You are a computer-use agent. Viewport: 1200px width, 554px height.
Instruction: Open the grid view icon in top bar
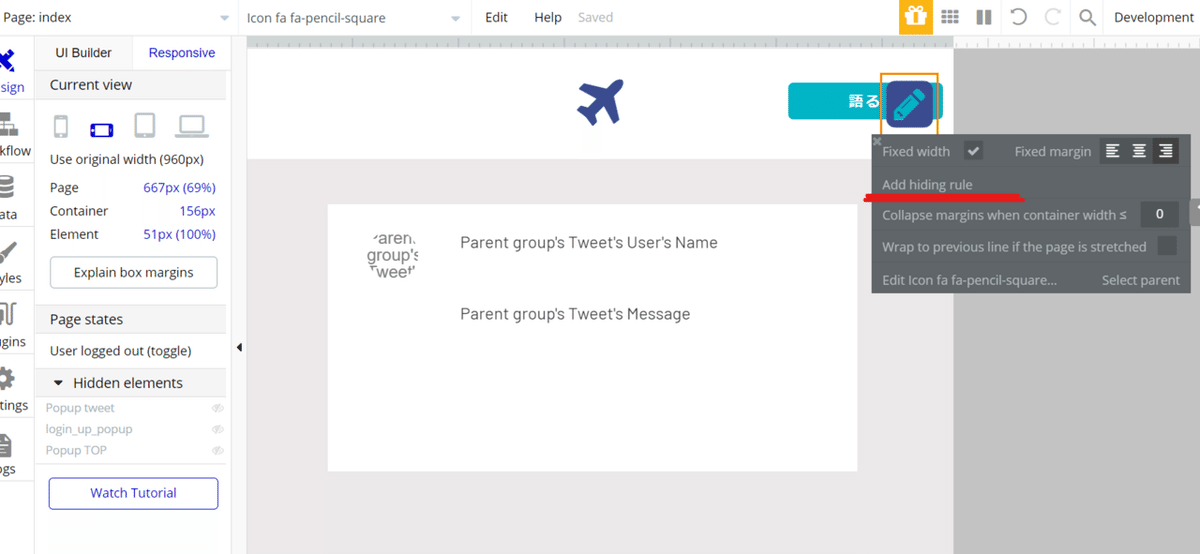coord(951,17)
